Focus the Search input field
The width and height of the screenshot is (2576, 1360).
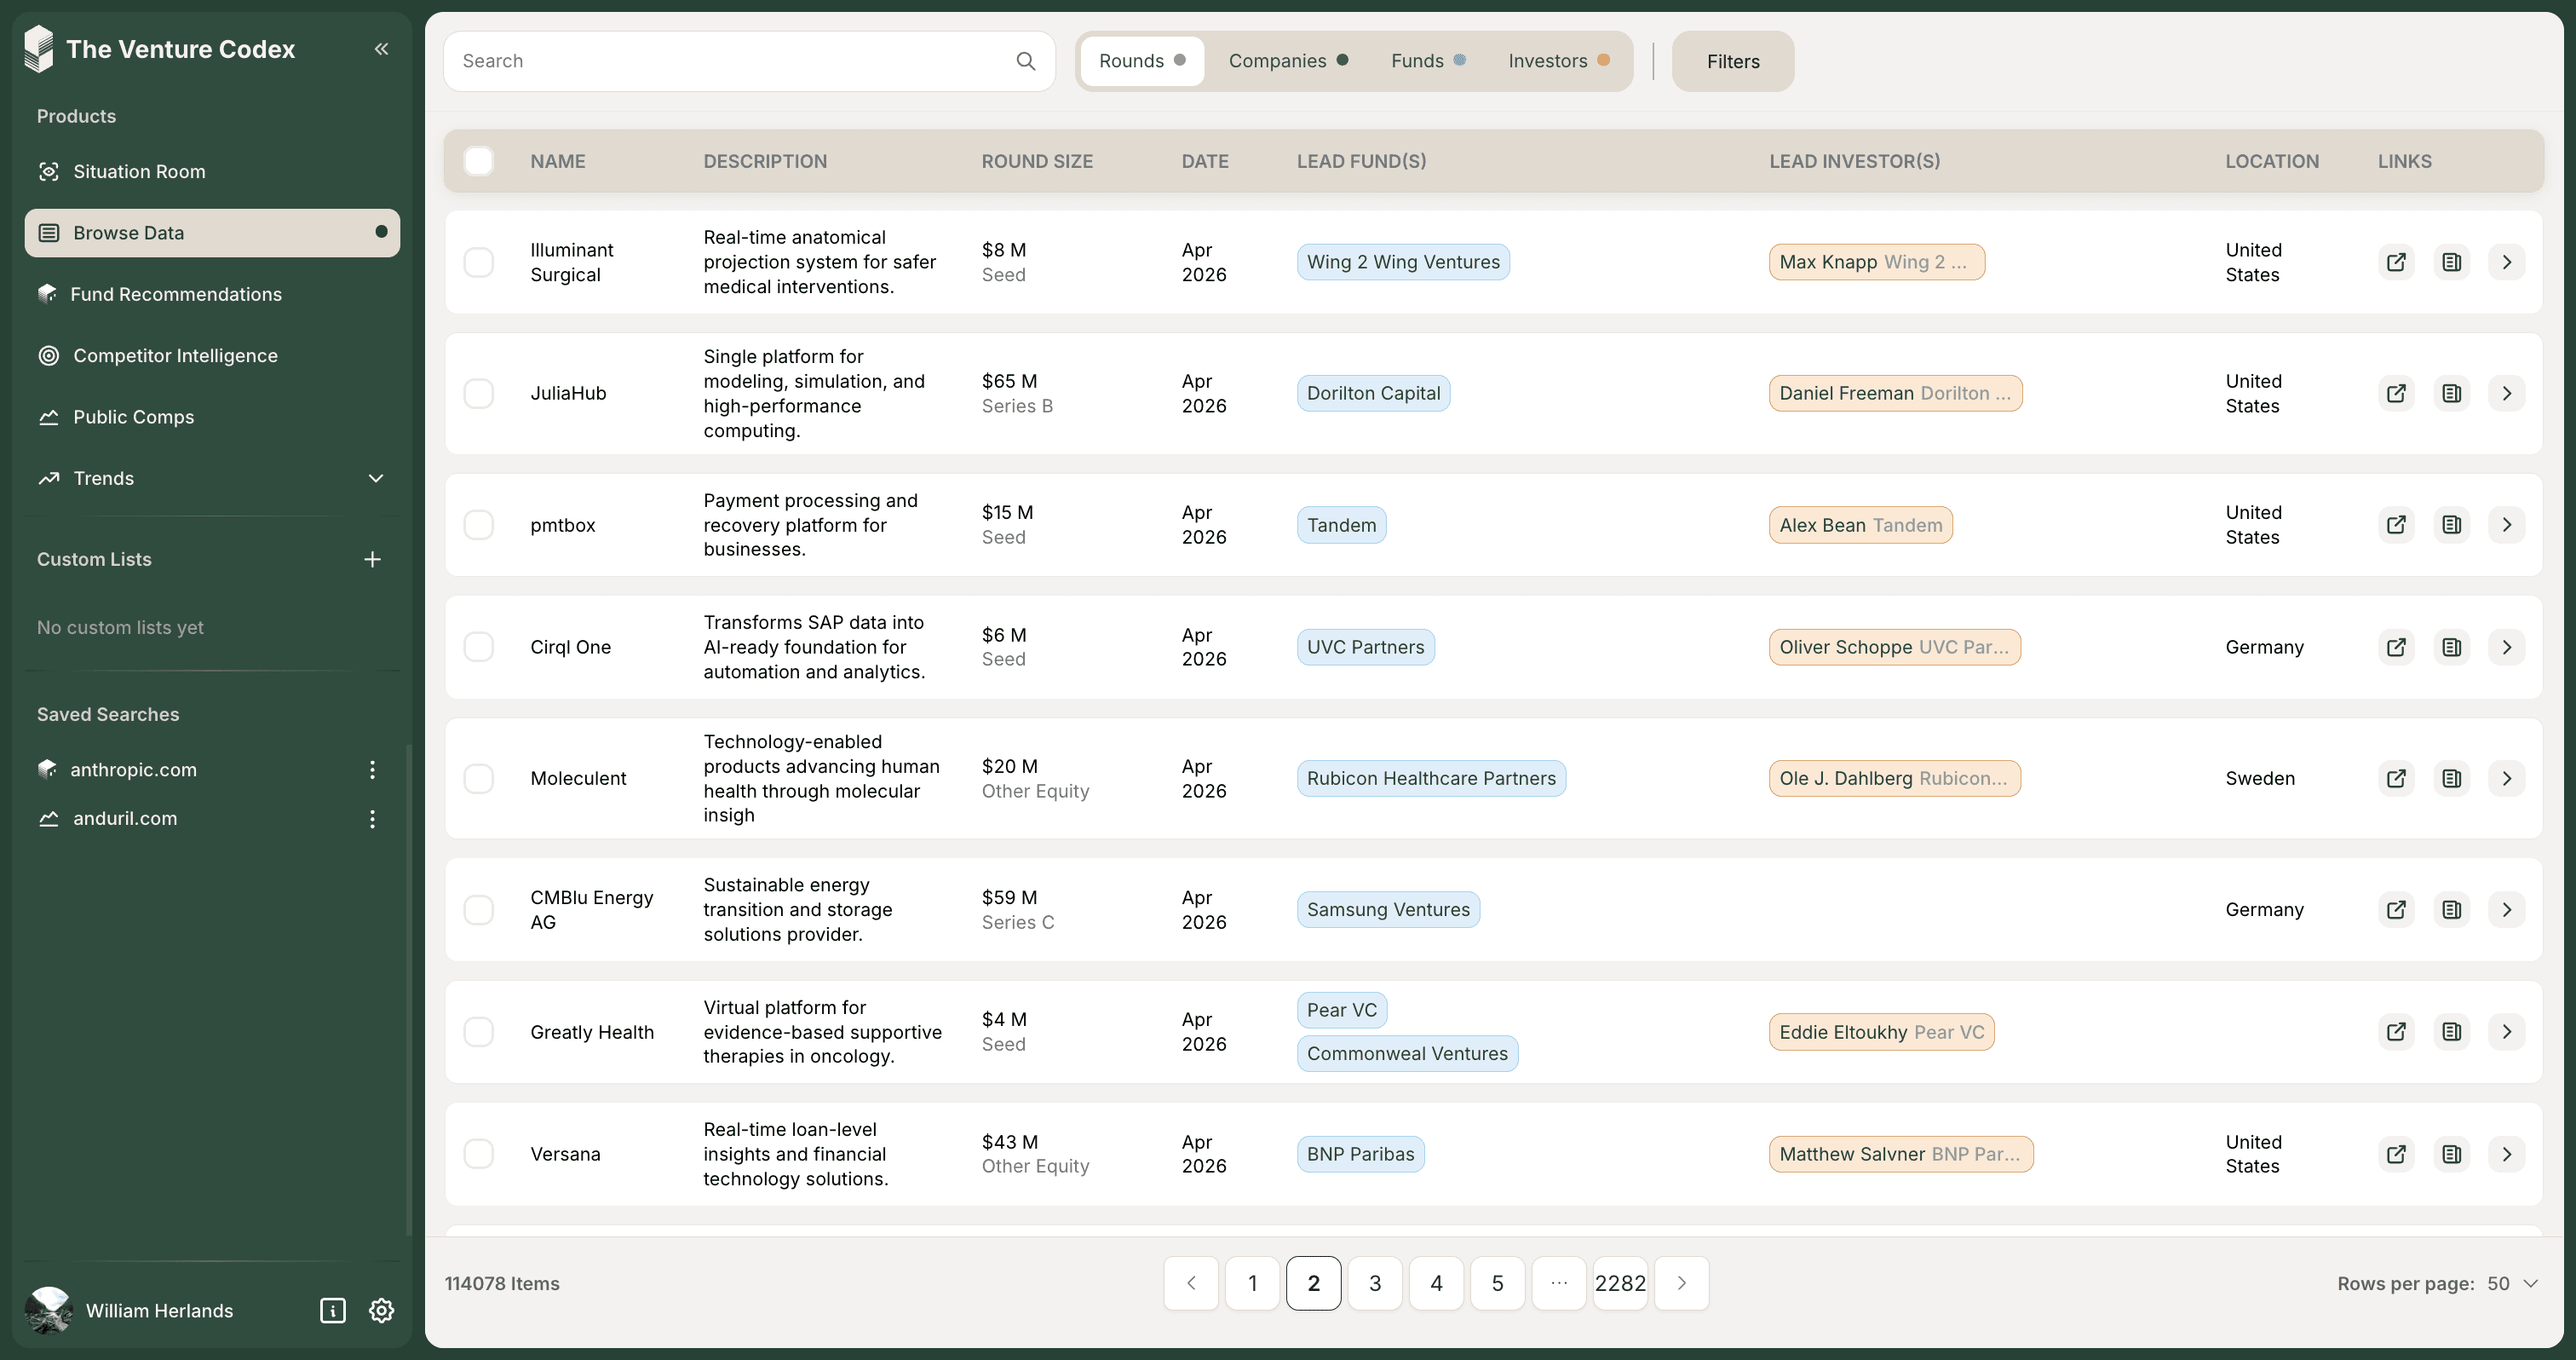748,61
